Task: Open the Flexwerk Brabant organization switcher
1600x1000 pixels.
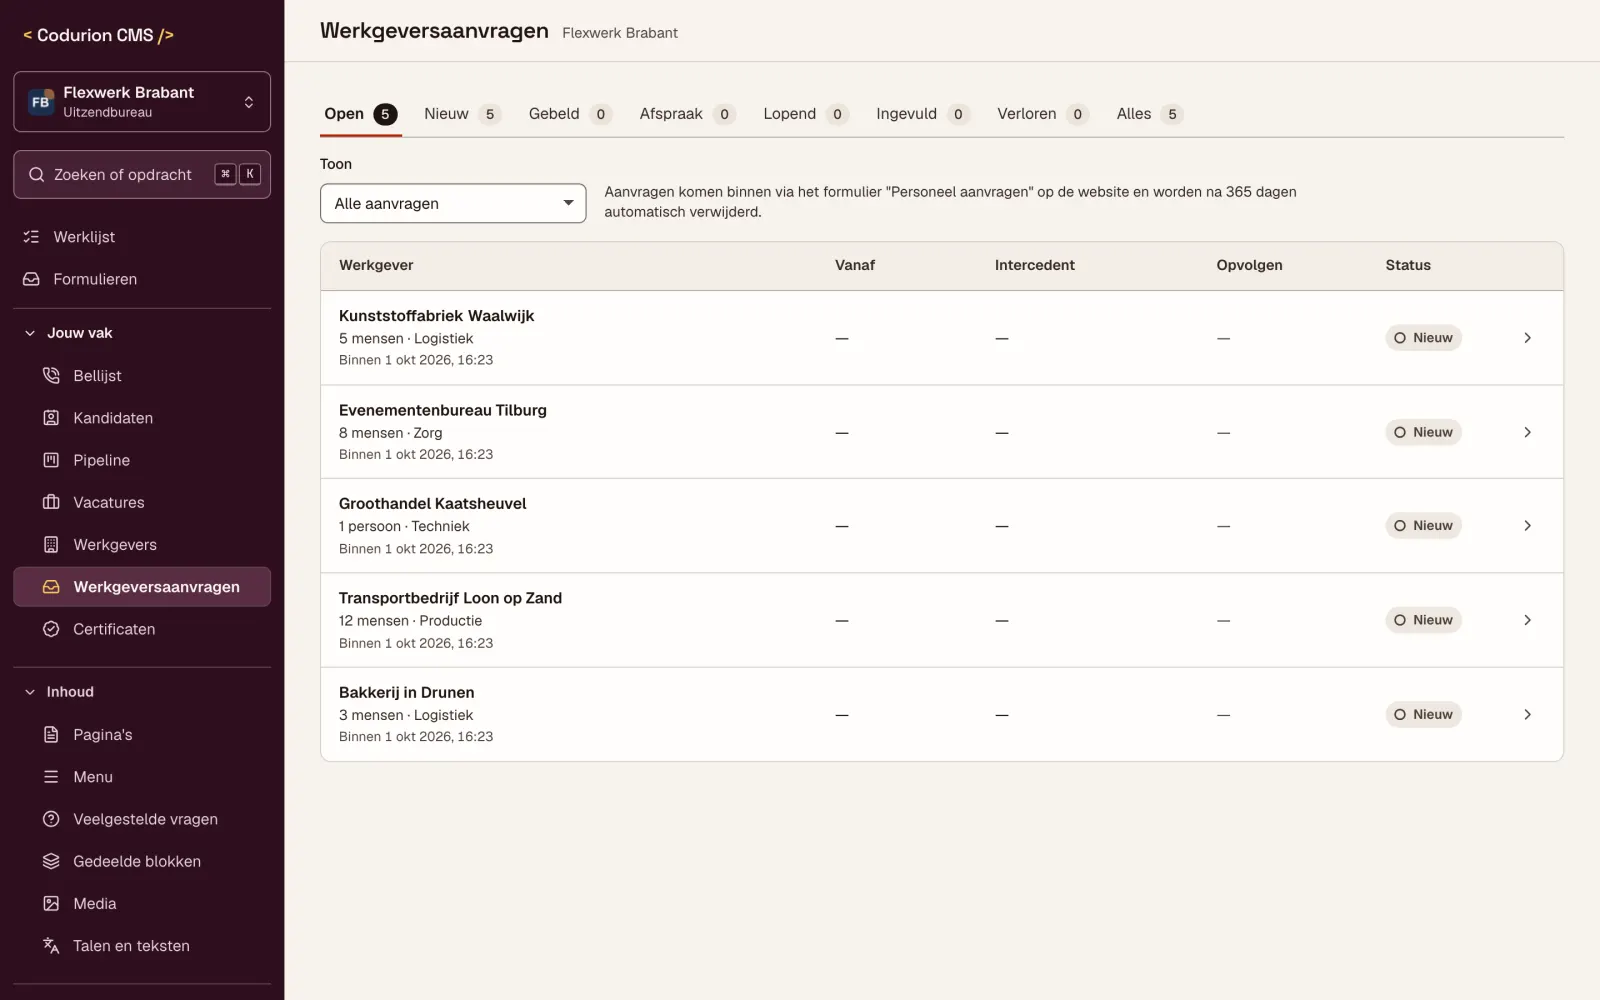Action: [142, 102]
